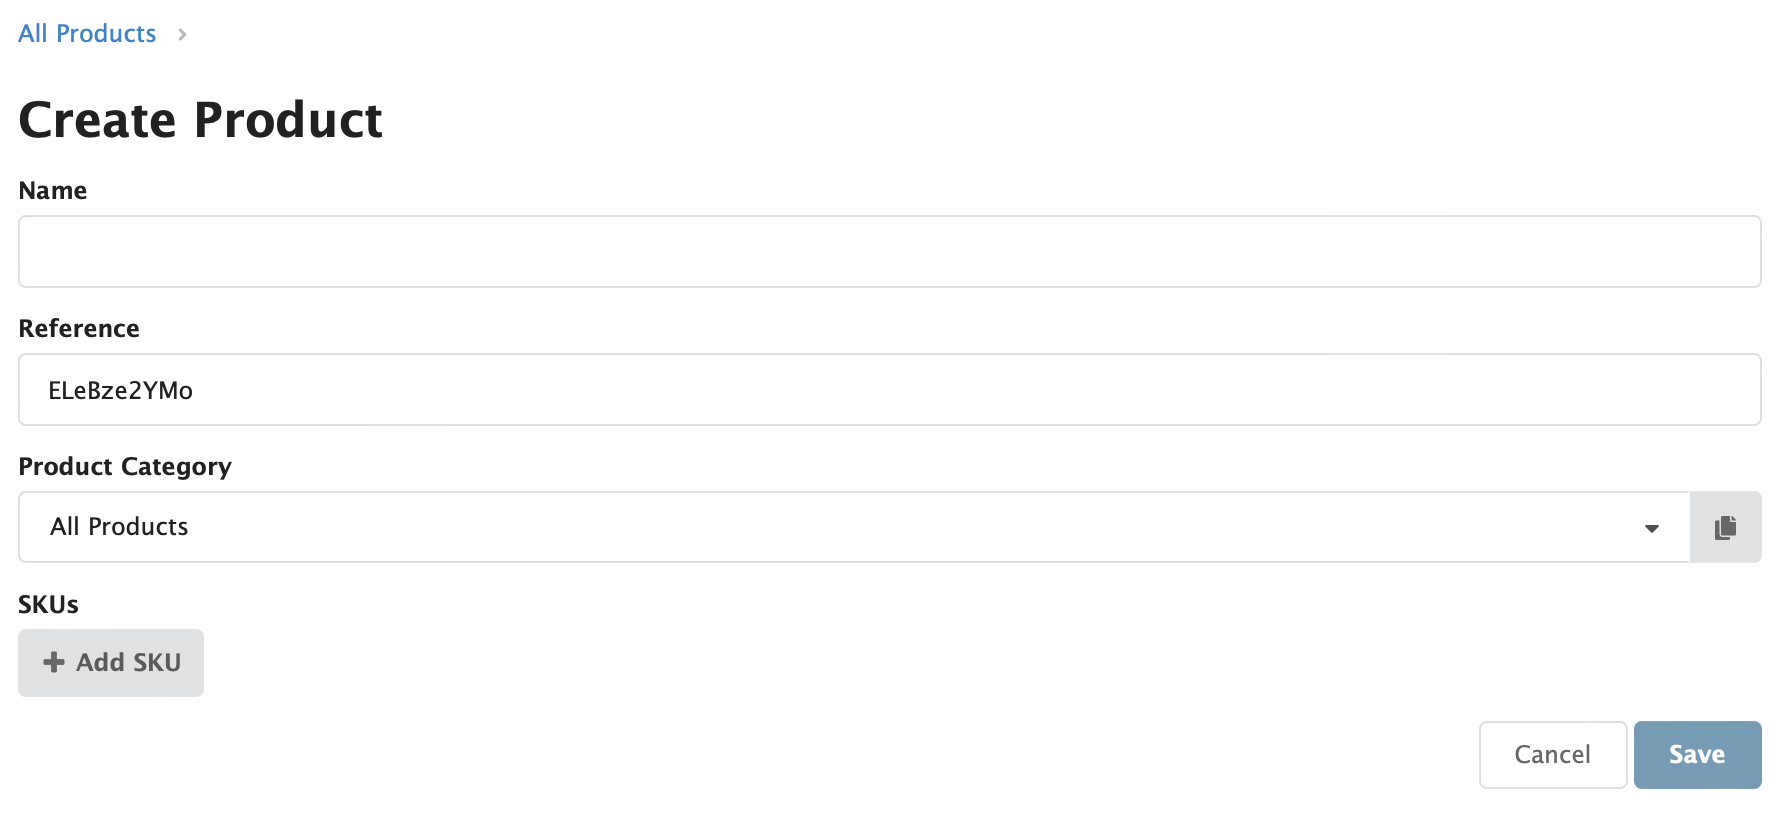Click the Product Category label

pos(125,467)
